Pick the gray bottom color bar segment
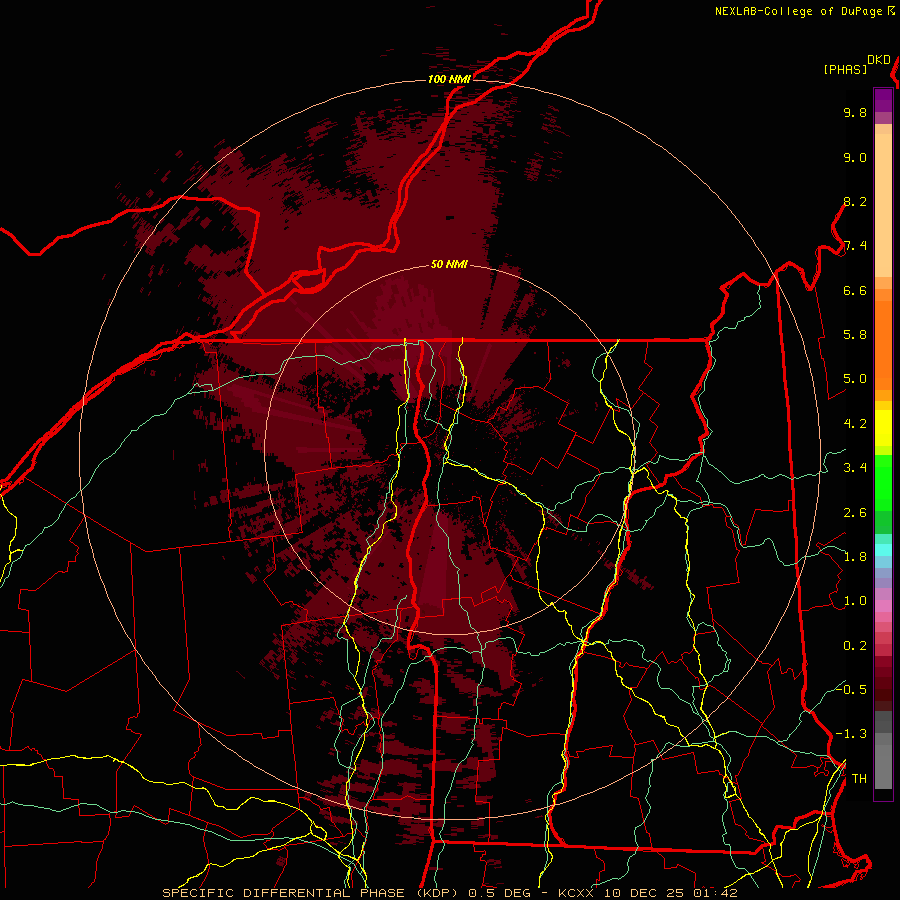Image resolution: width=900 pixels, height=900 pixels. (x=883, y=766)
